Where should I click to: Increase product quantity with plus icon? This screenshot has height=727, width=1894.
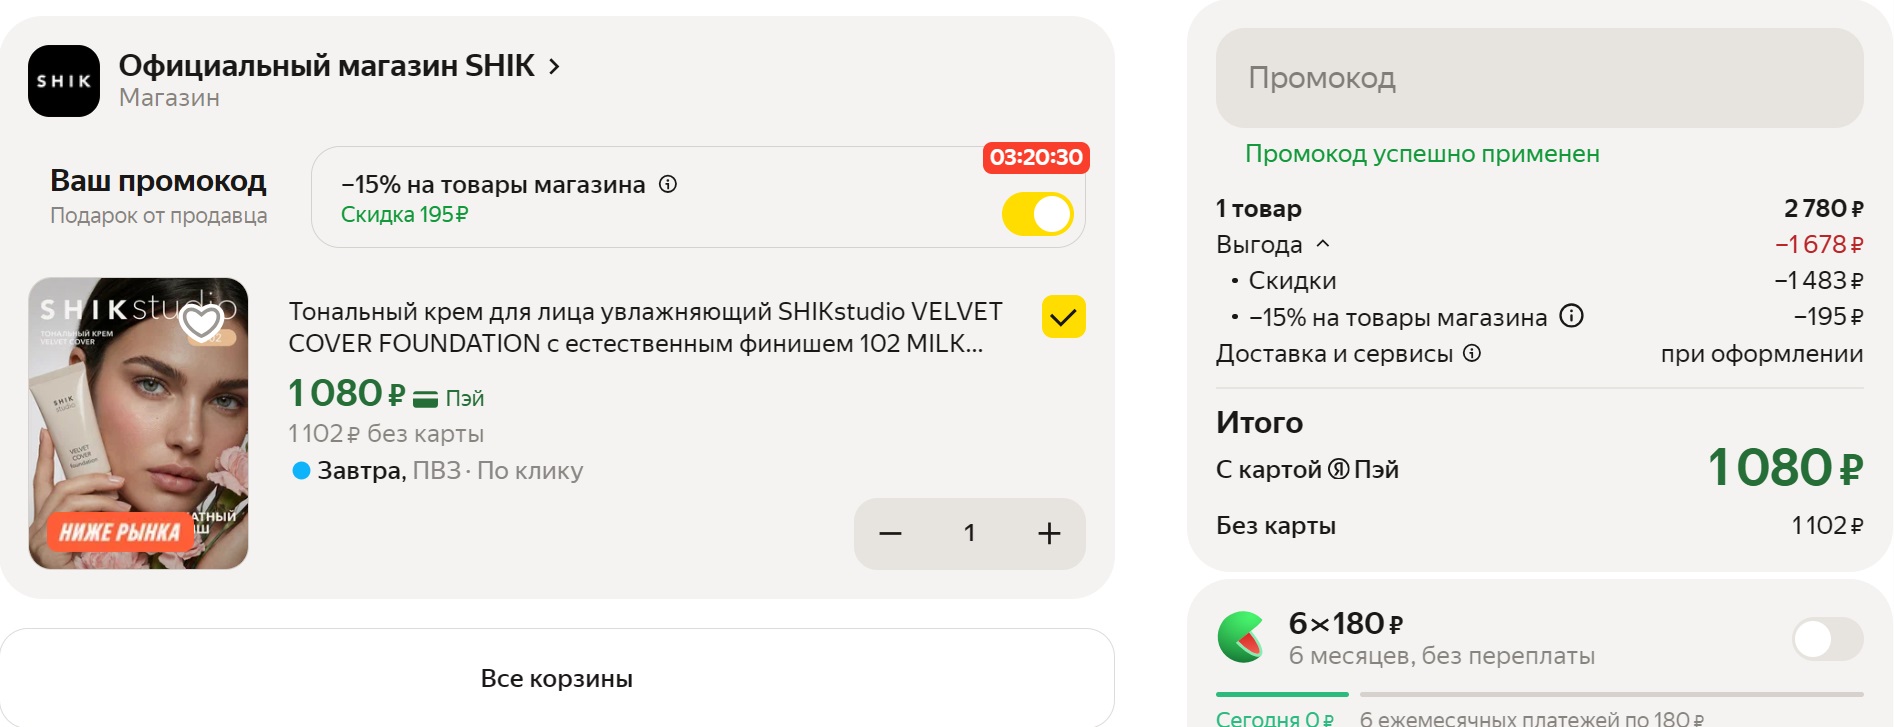tap(1049, 534)
